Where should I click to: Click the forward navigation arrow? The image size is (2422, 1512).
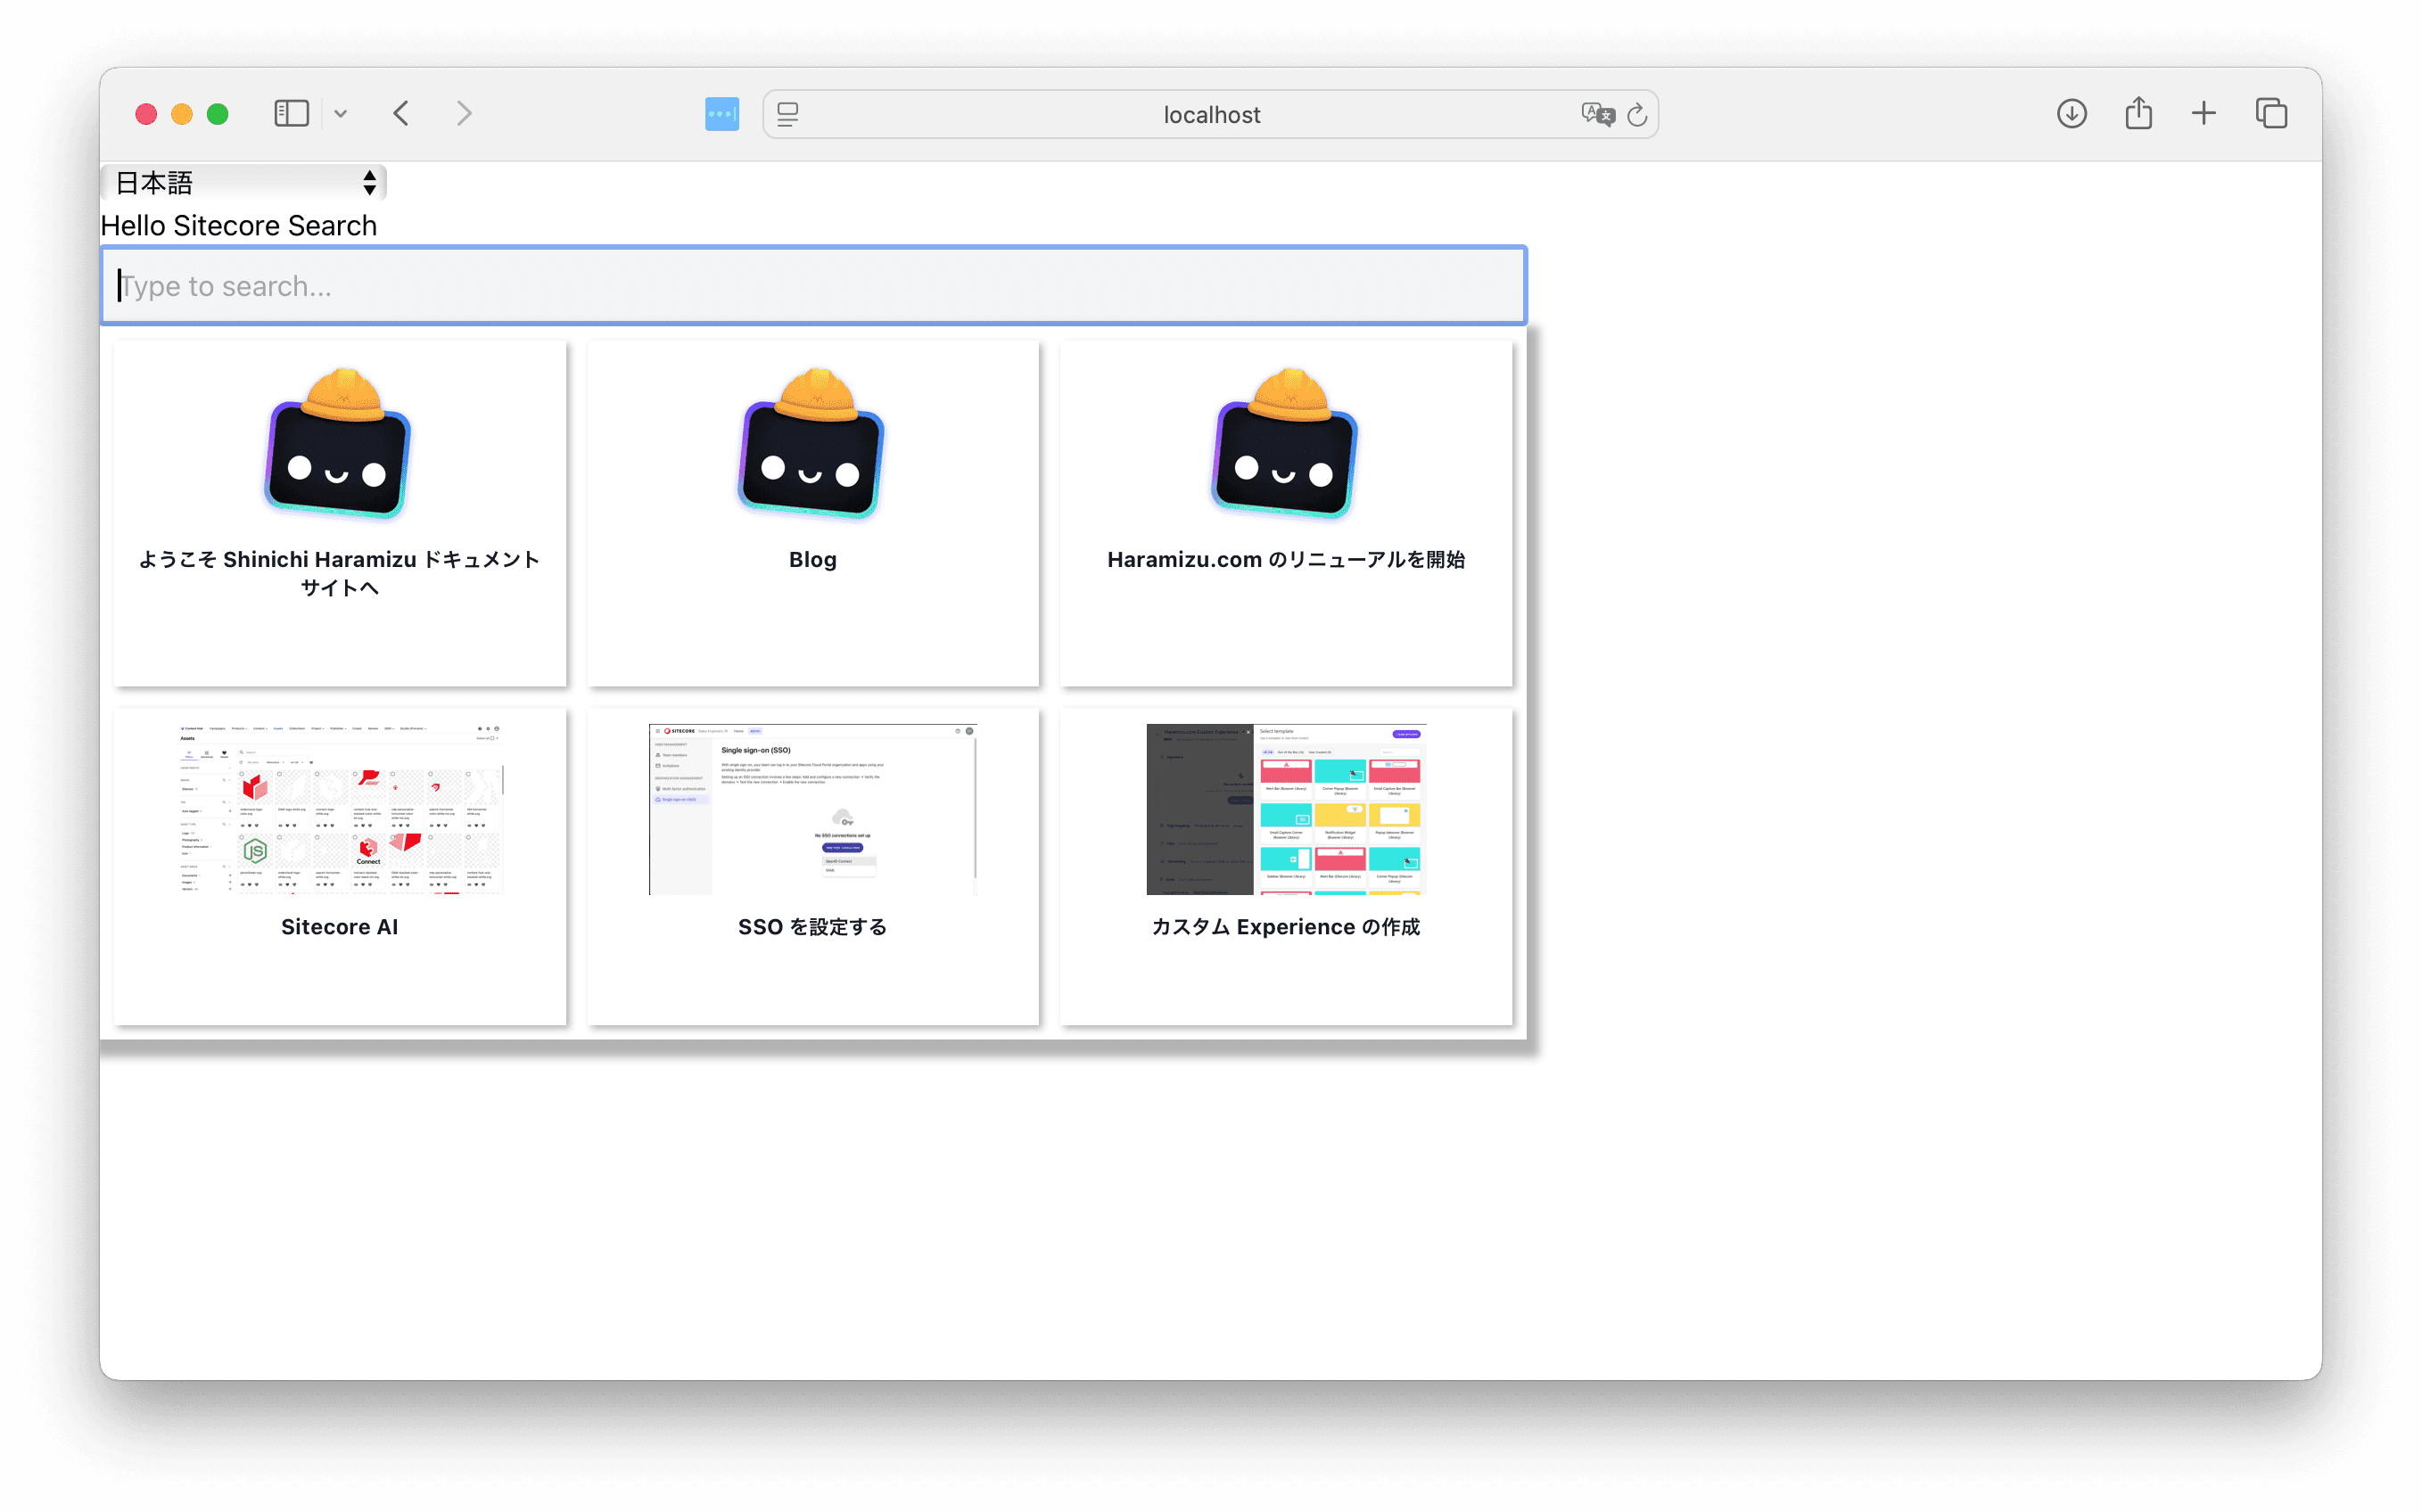click(x=464, y=114)
